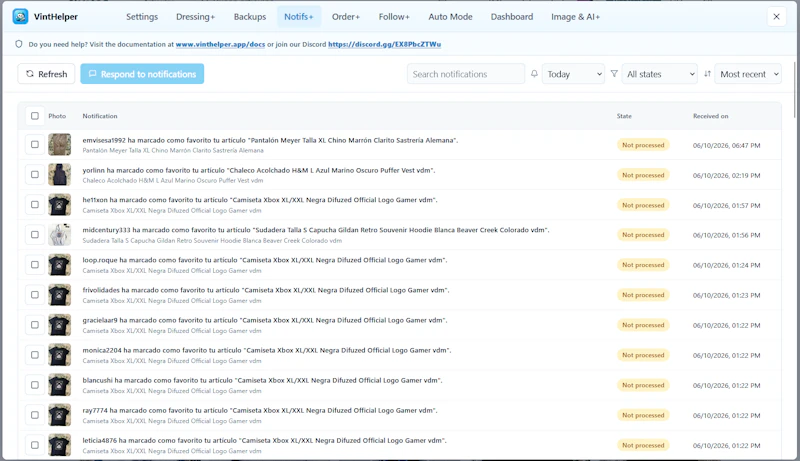Click the bell icon beside Today

pos(534,74)
